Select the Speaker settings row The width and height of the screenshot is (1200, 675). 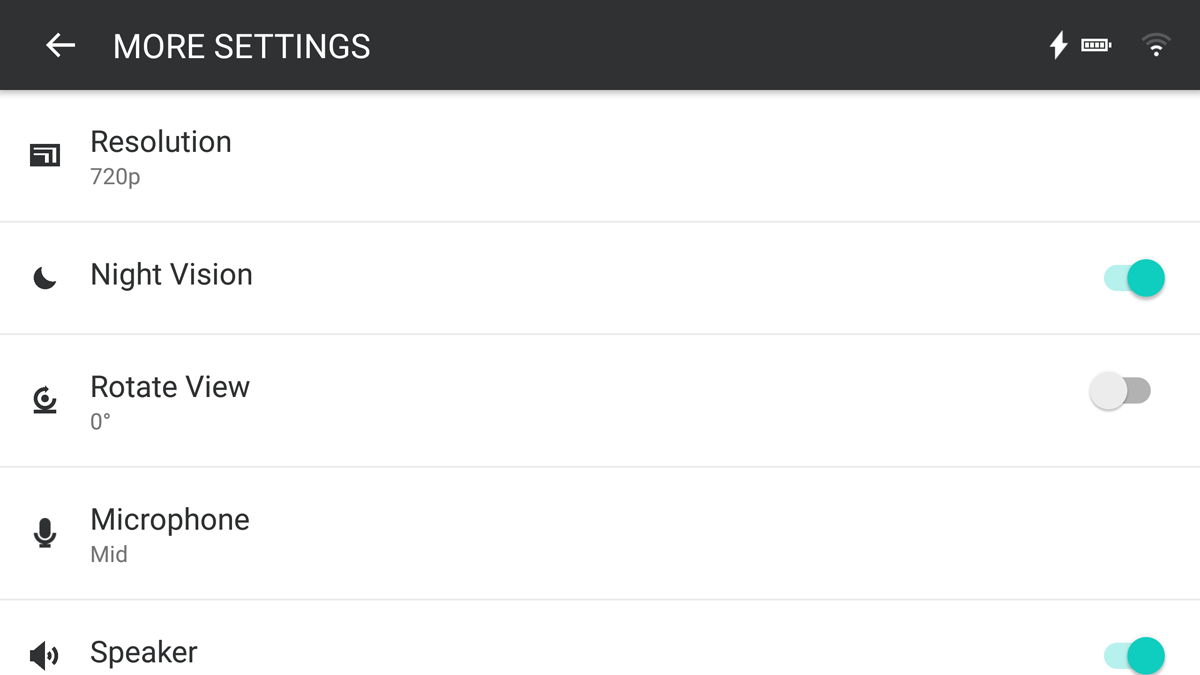coord(600,638)
